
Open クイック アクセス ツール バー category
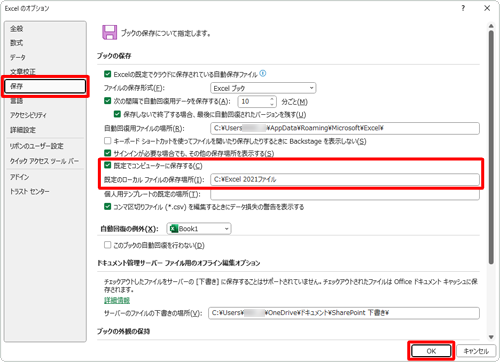45,161
